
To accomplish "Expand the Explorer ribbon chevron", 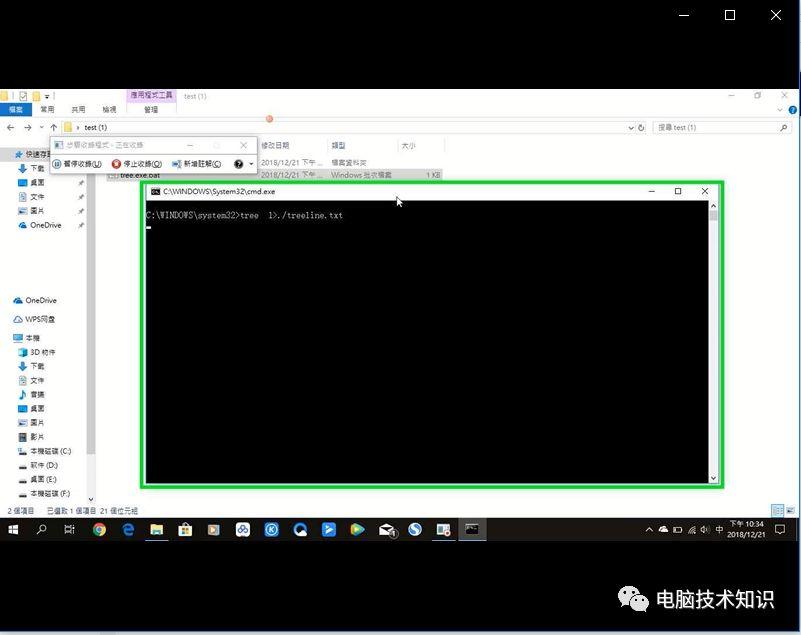I will click(x=780, y=110).
